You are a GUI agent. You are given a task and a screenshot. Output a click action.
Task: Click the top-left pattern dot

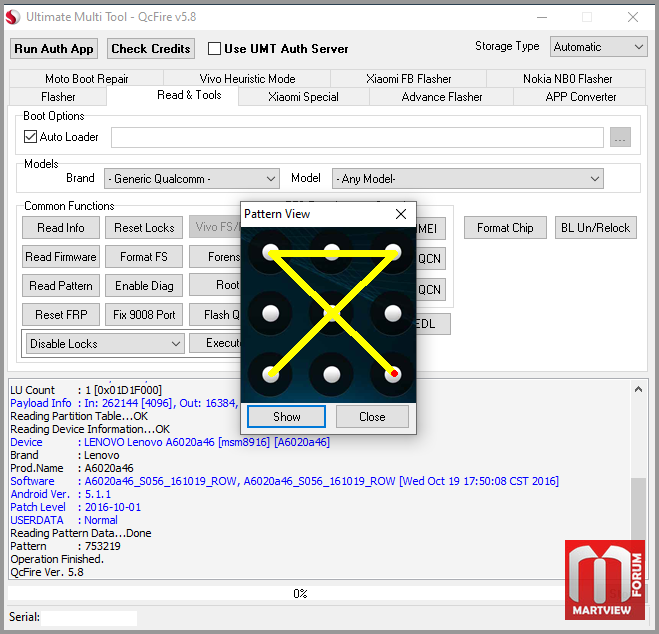pyautogui.click(x=270, y=253)
